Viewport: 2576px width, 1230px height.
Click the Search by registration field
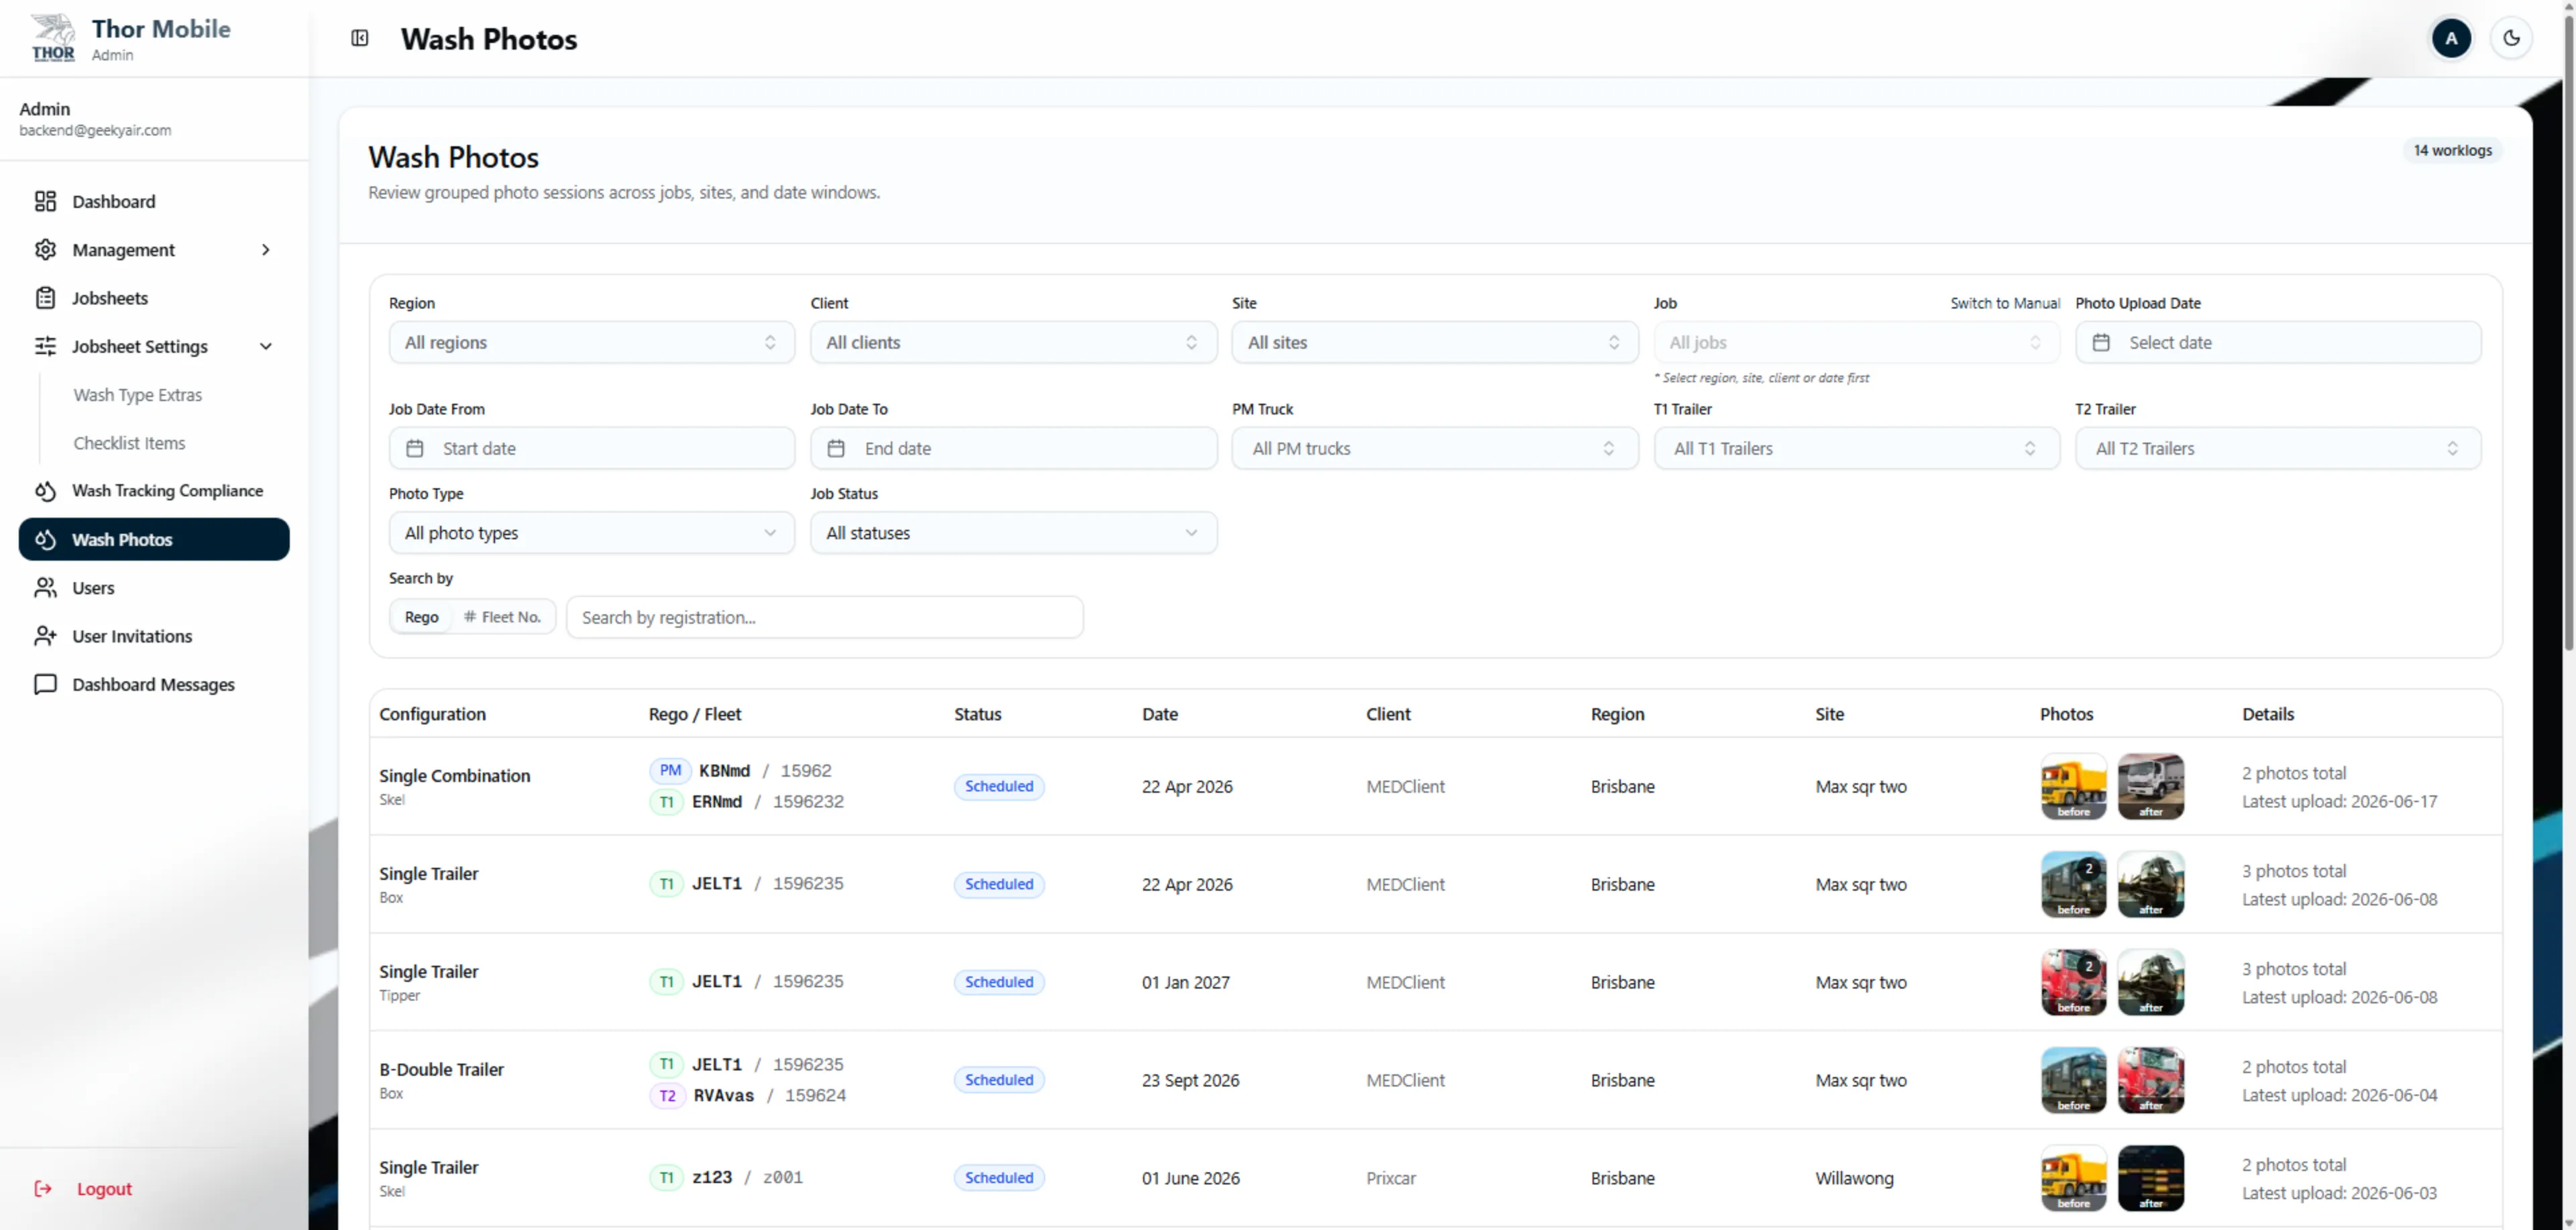coord(824,617)
